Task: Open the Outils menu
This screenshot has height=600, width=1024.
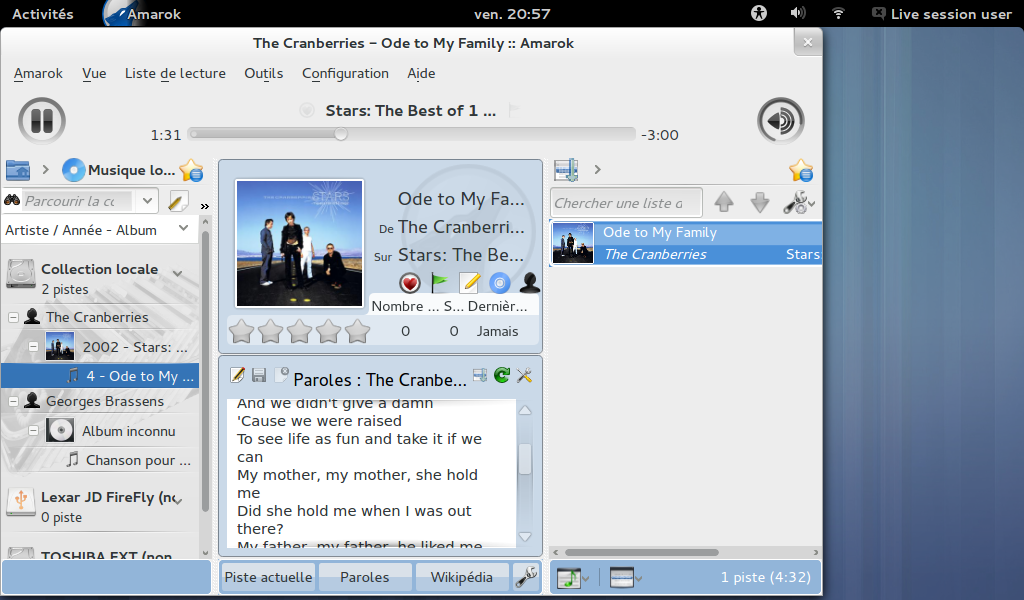Action: [264, 74]
